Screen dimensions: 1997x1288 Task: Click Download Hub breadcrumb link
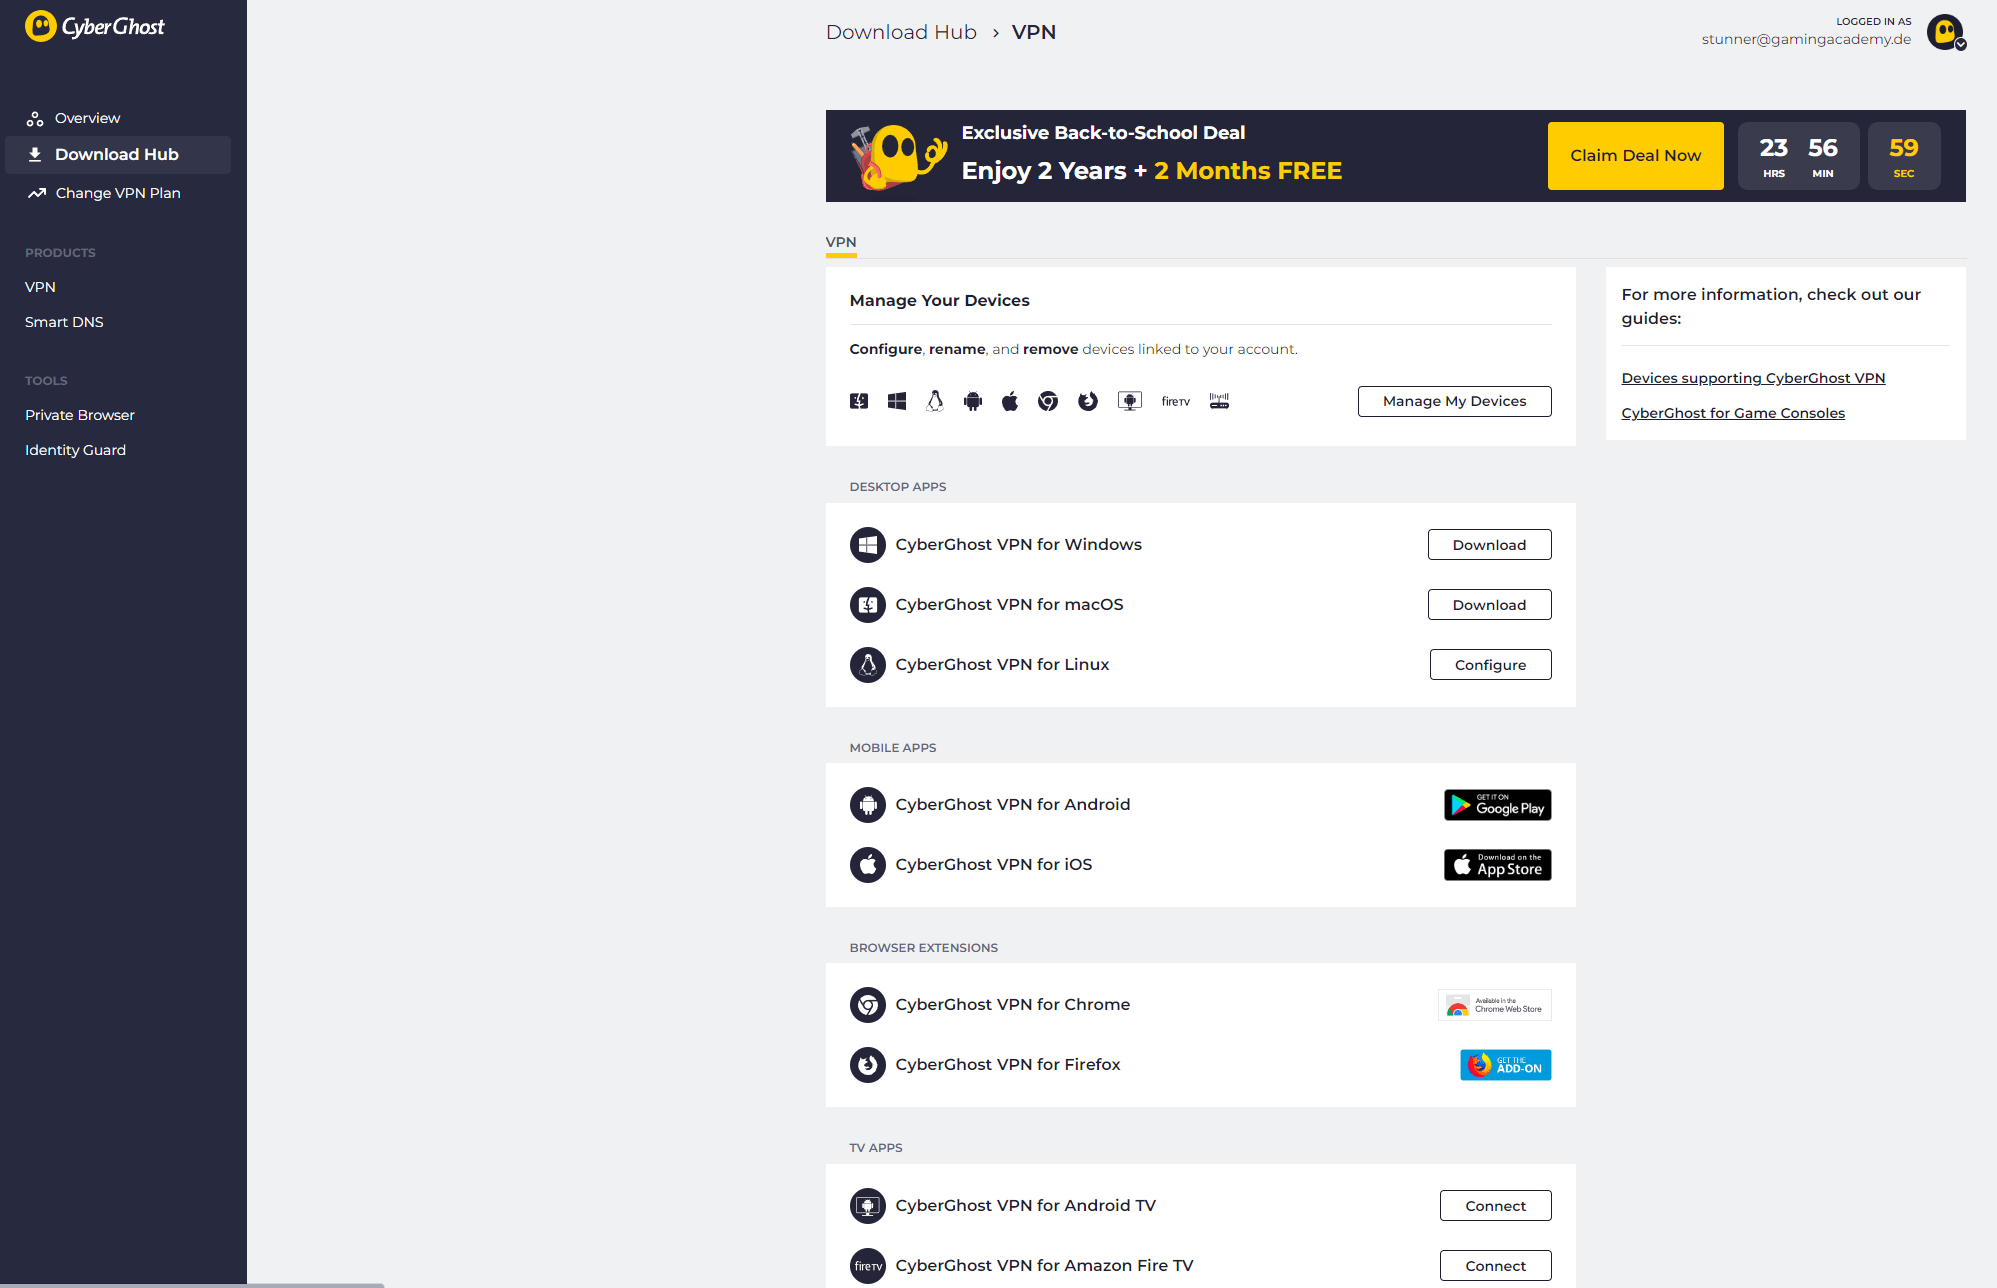[901, 32]
